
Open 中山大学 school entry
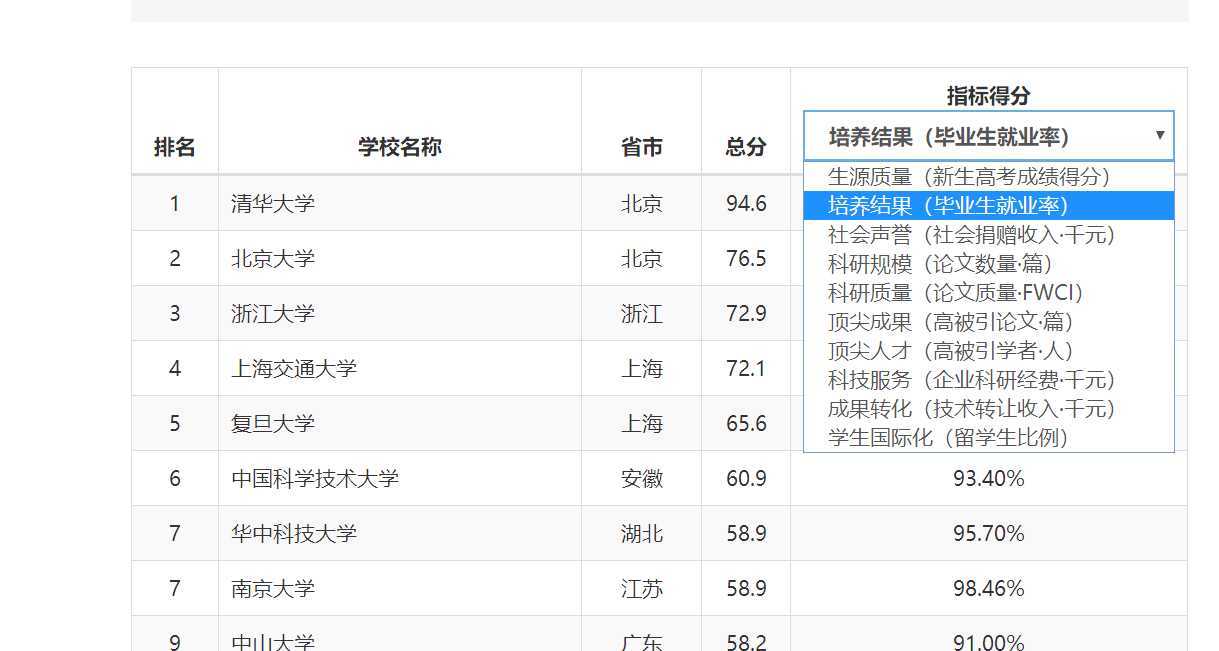tap(273, 643)
